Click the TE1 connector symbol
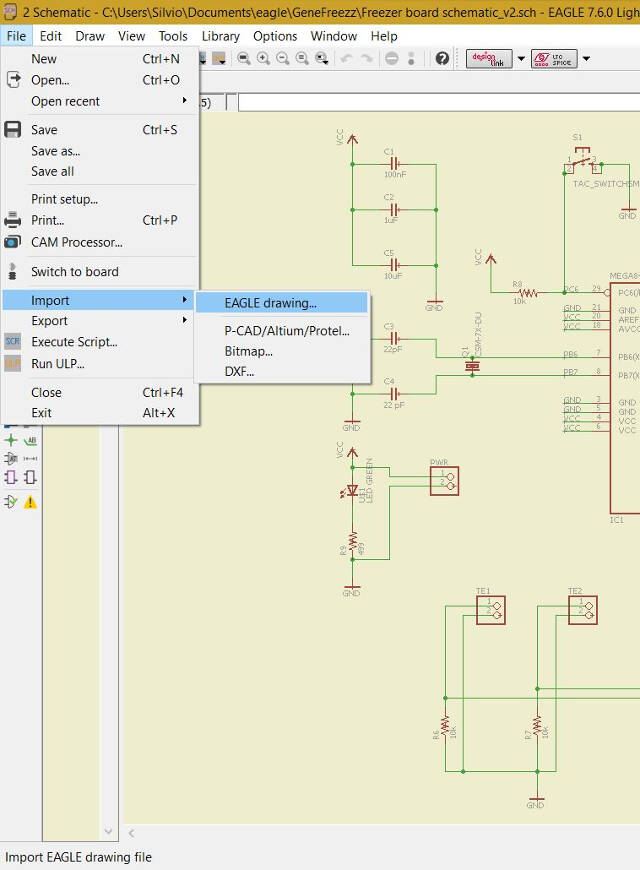This screenshot has height=870, width=640. coord(491,610)
